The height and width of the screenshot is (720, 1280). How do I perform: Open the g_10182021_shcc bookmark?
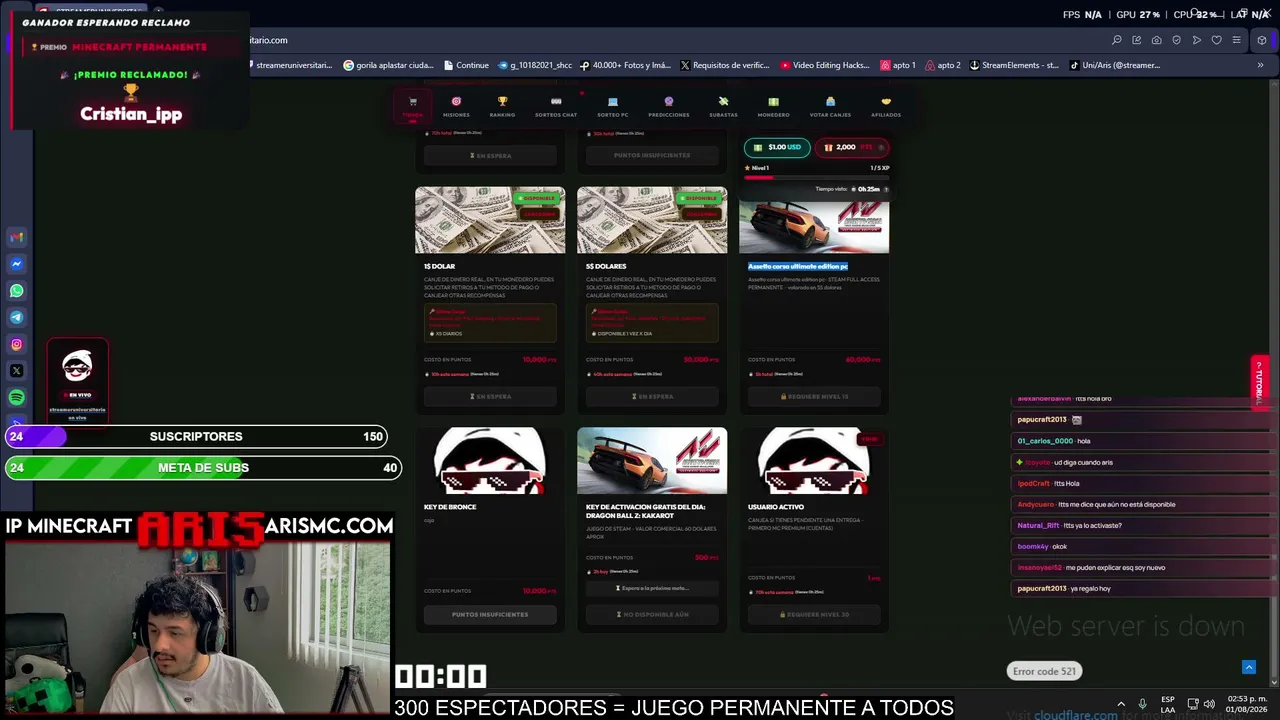pos(535,65)
